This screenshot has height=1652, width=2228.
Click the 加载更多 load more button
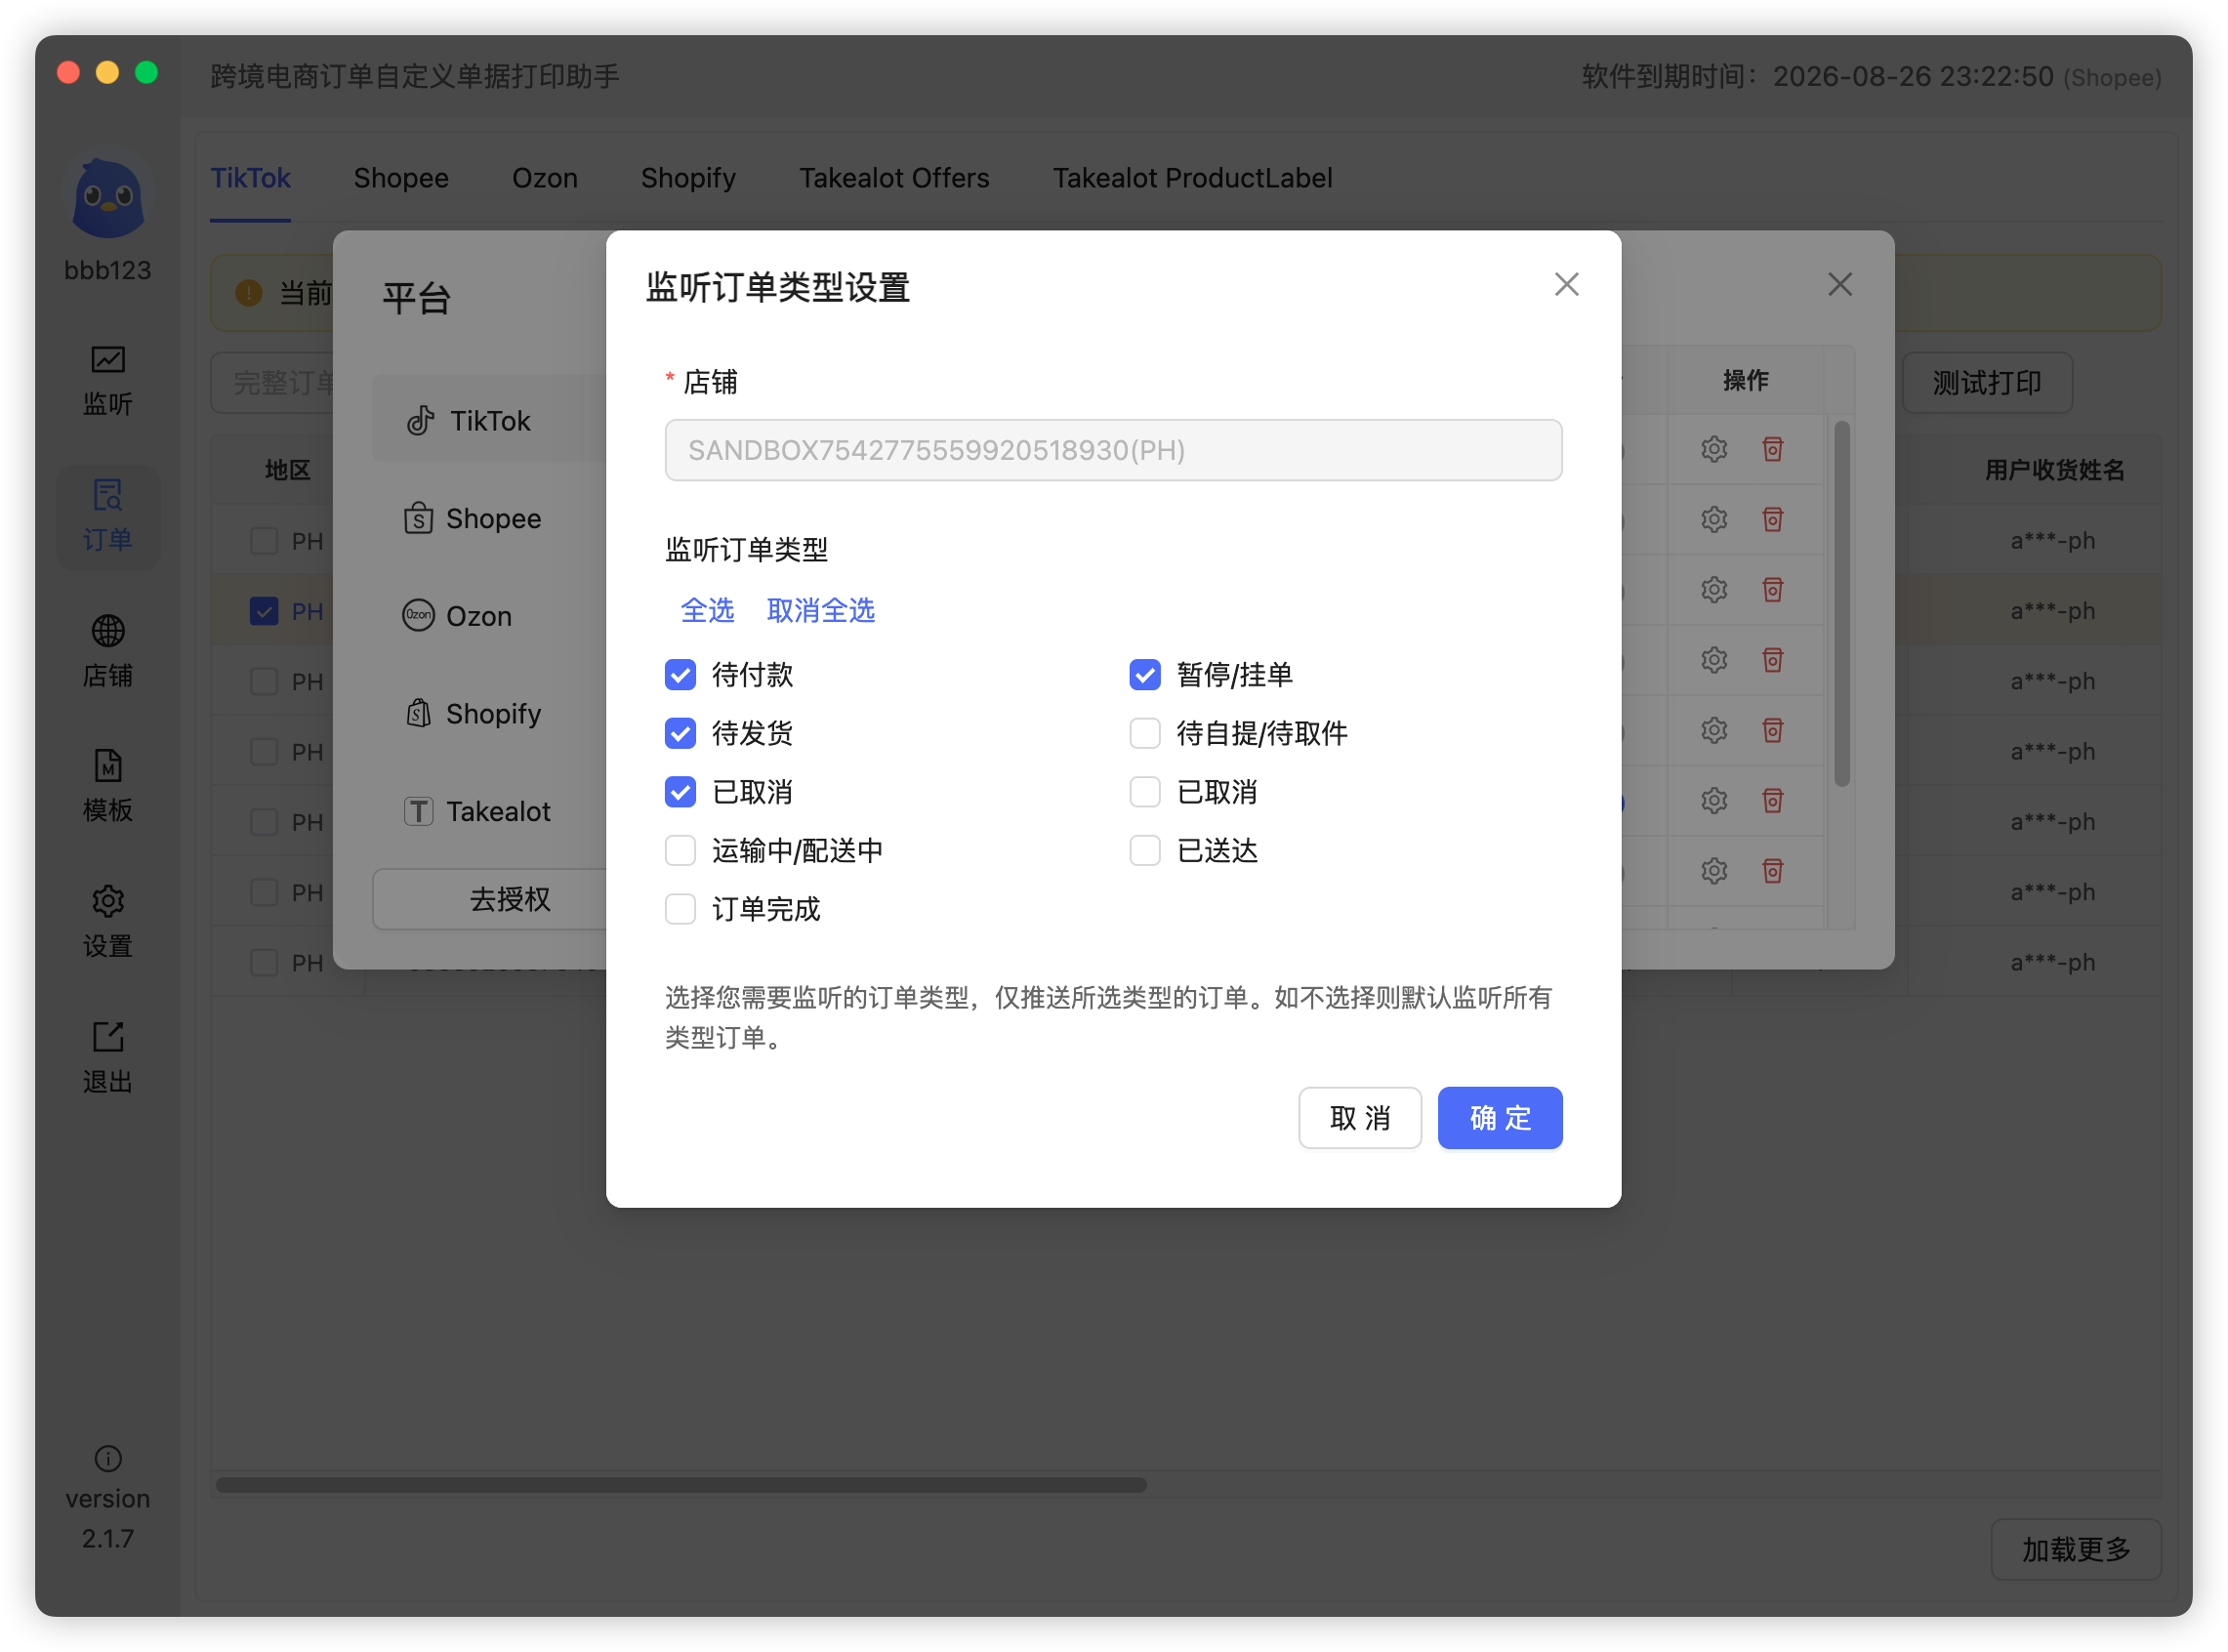point(2076,1549)
